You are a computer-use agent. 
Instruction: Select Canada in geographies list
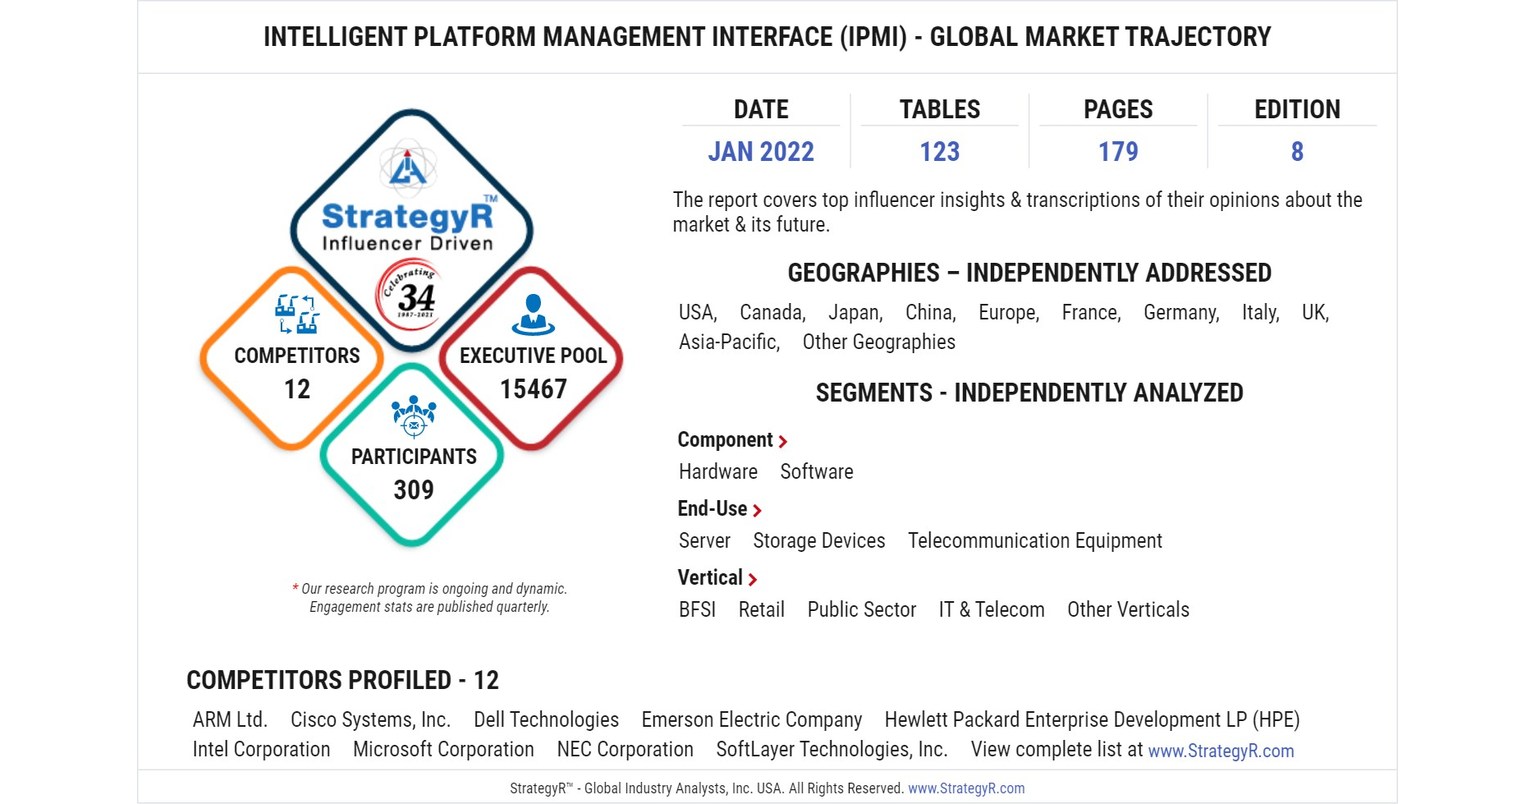tap(773, 312)
